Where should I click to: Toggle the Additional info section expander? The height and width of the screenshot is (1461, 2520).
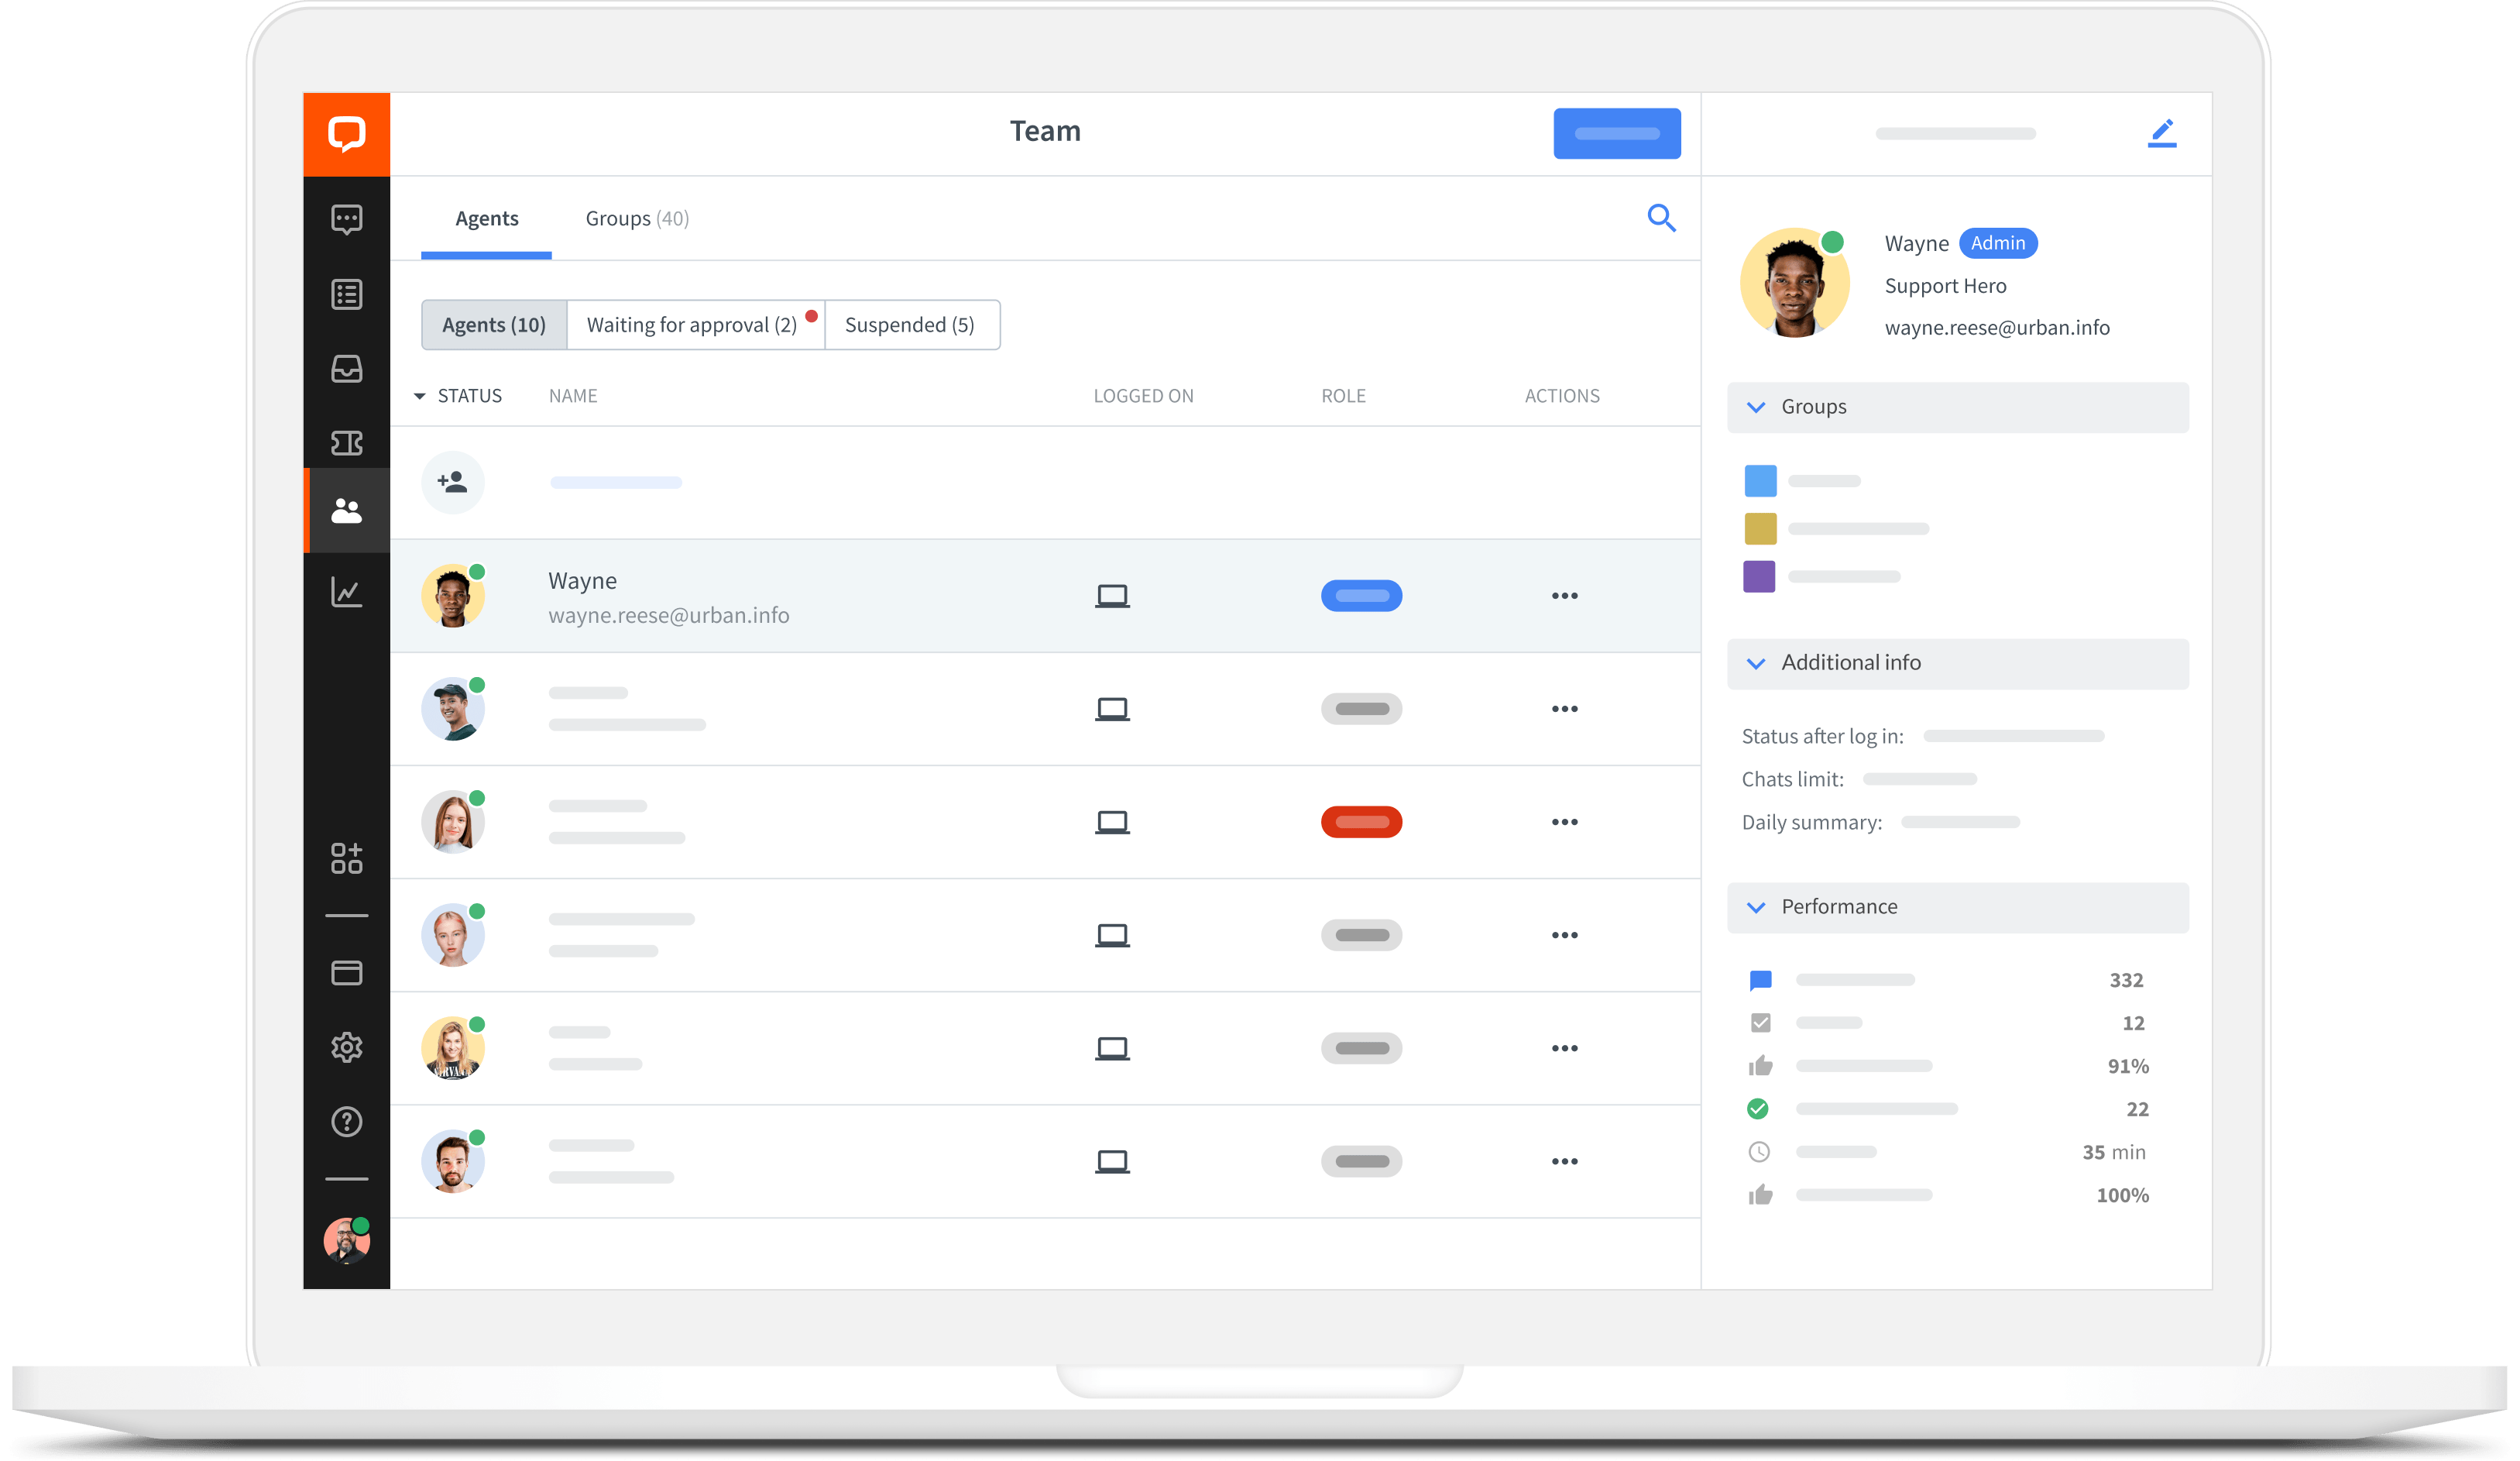pyautogui.click(x=1757, y=662)
